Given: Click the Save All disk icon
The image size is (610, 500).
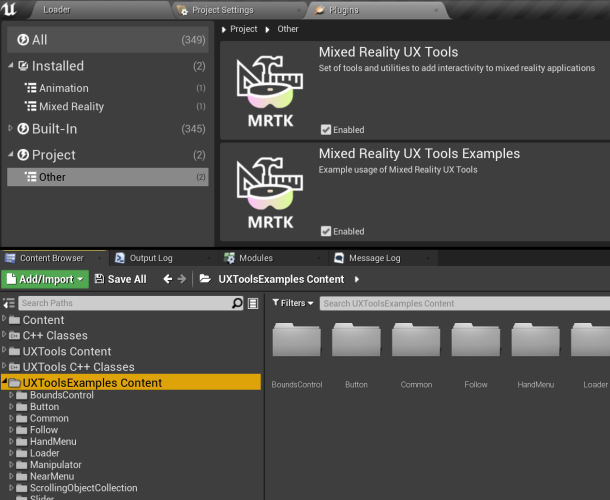Looking at the screenshot, I should pyautogui.click(x=100, y=279).
